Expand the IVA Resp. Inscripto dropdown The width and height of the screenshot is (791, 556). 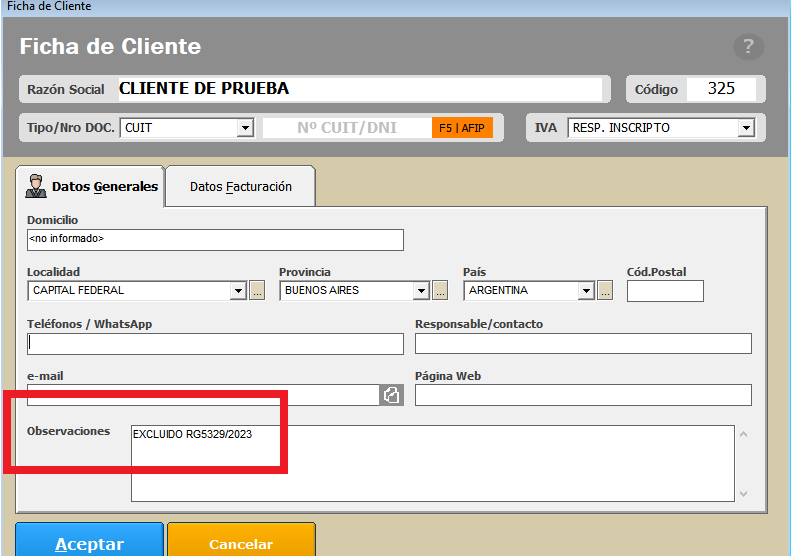tap(745, 128)
